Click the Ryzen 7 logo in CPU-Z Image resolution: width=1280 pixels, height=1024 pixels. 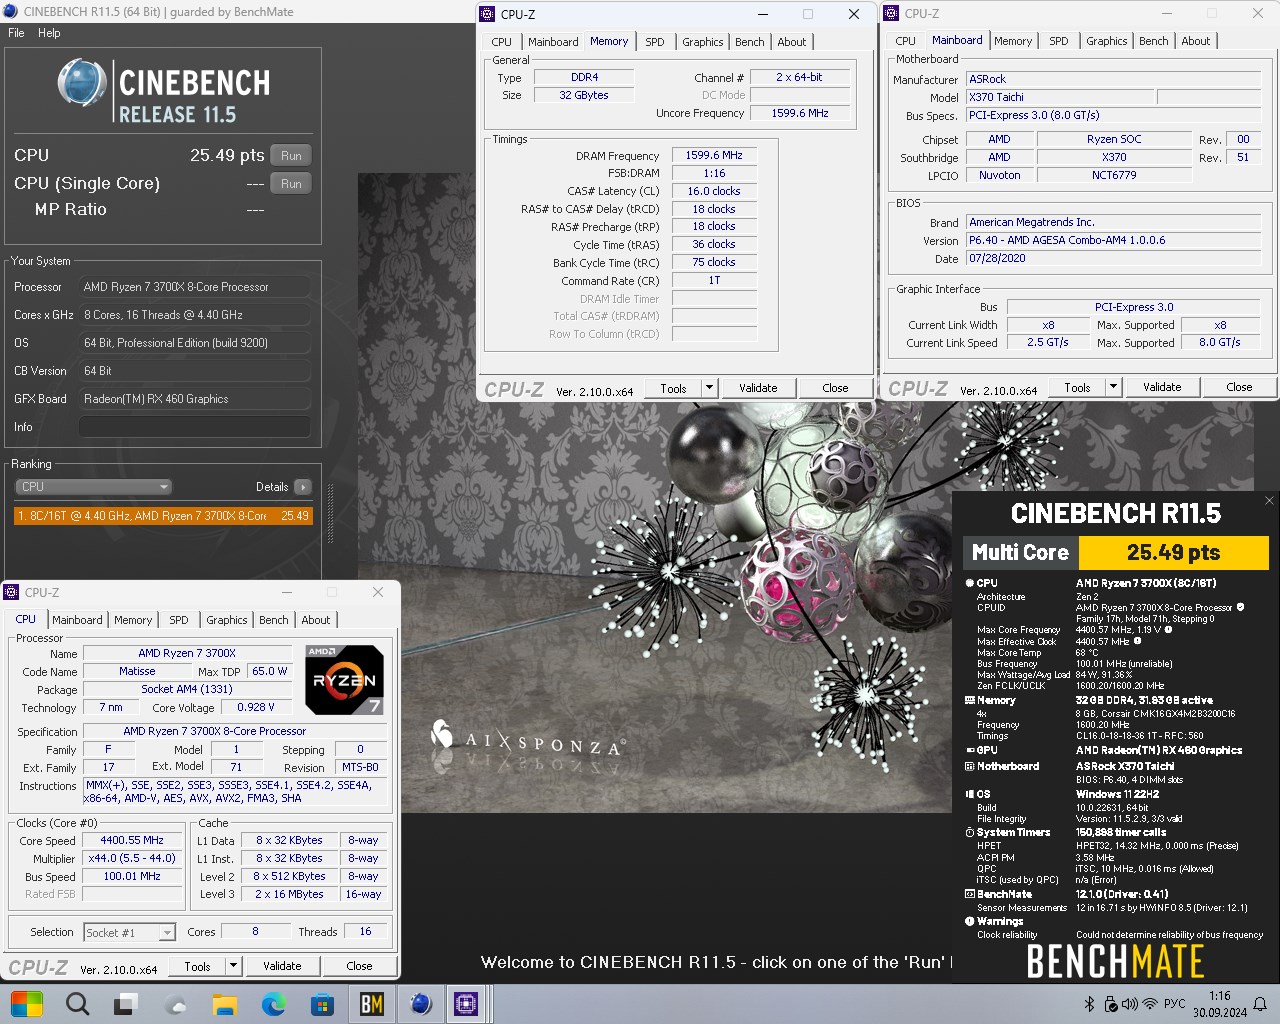[344, 680]
